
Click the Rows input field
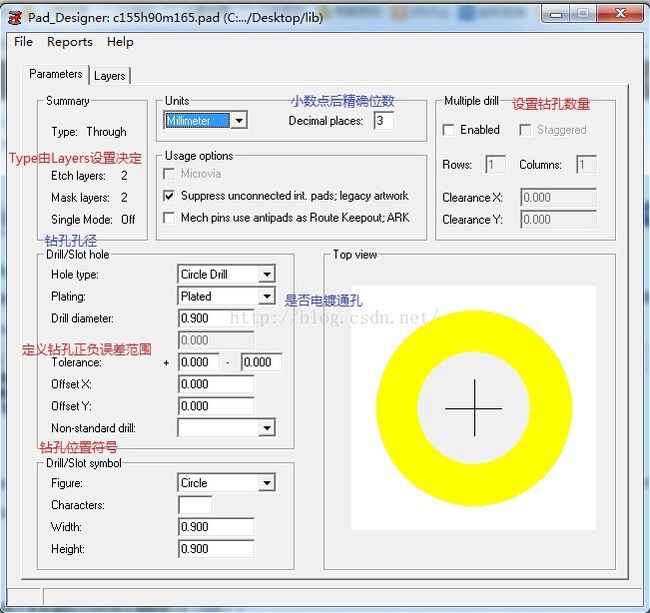pos(495,165)
